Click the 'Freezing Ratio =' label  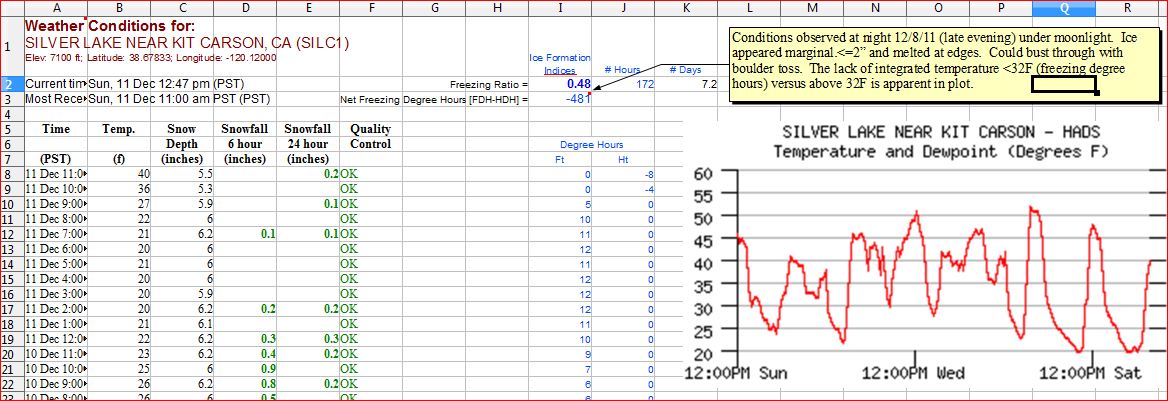coord(489,84)
